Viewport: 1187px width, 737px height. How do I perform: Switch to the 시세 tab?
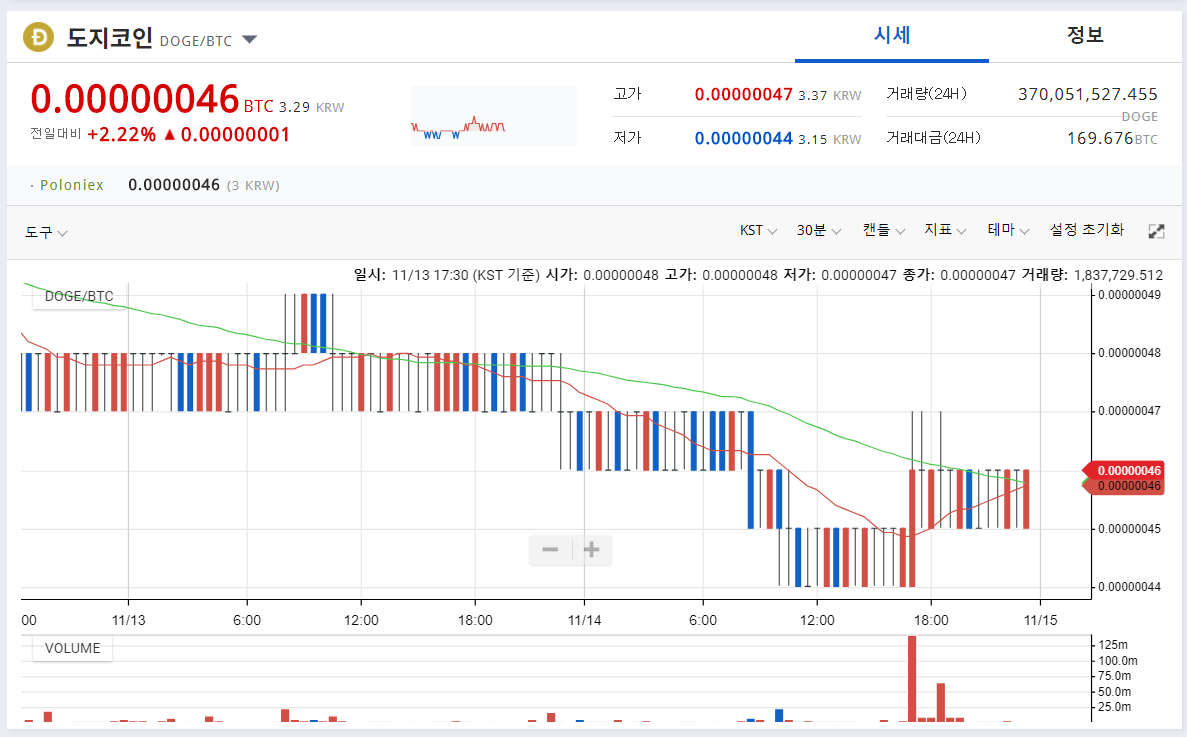pos(892,35)
